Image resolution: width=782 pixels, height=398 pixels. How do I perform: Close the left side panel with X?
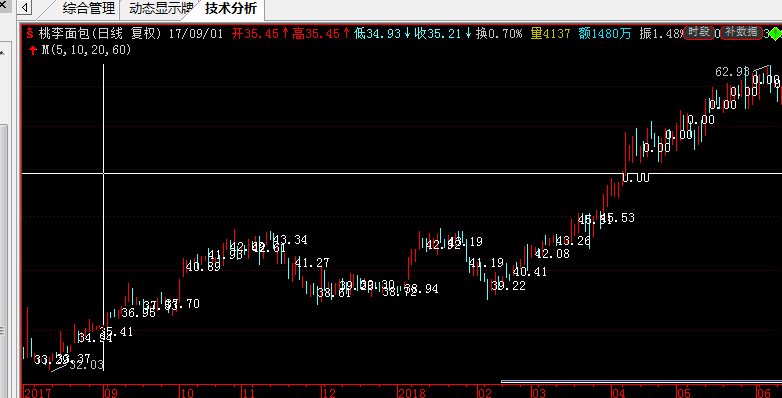click(x=2, y=4)
